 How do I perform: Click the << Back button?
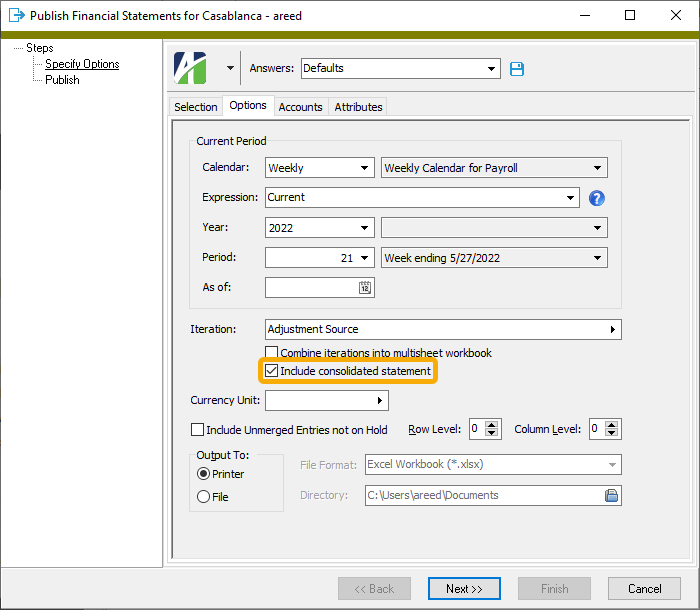[374, 589]
